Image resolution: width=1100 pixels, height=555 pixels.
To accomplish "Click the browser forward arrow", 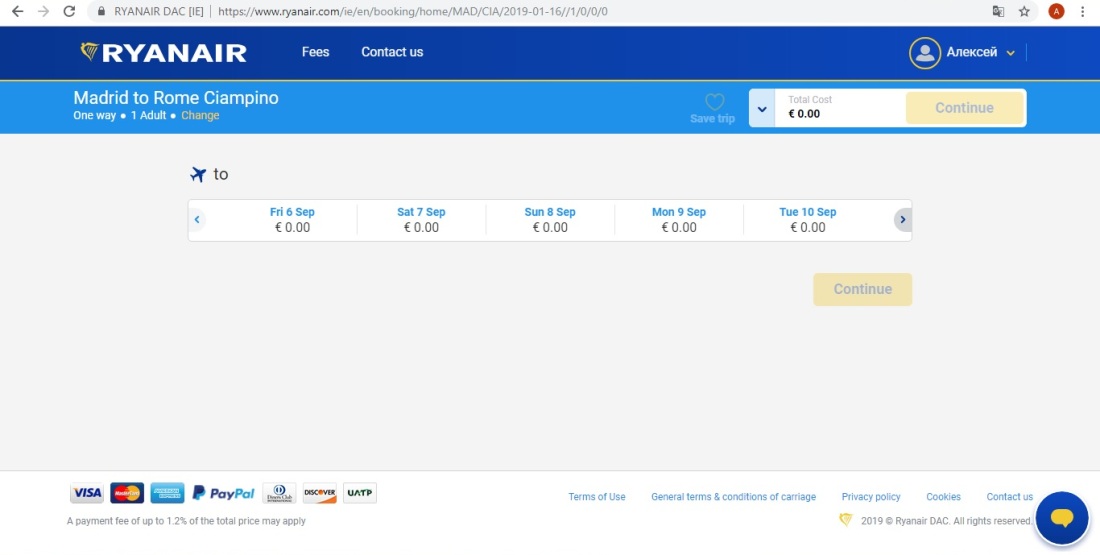I will pos(43,11).
